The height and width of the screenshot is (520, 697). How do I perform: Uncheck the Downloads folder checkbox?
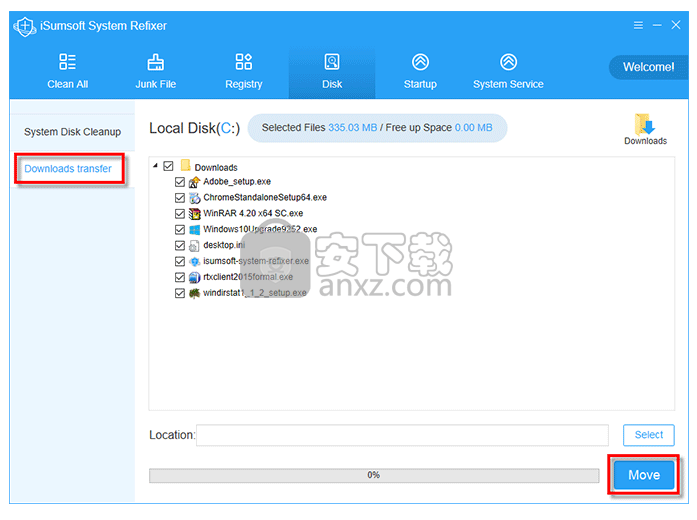(x=168, y=166)
